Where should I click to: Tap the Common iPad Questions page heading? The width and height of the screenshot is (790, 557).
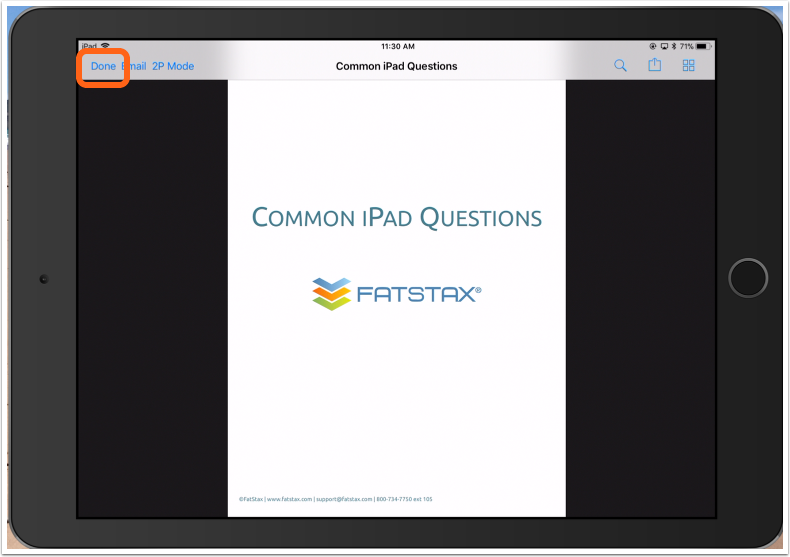click(x=397, y=218)
